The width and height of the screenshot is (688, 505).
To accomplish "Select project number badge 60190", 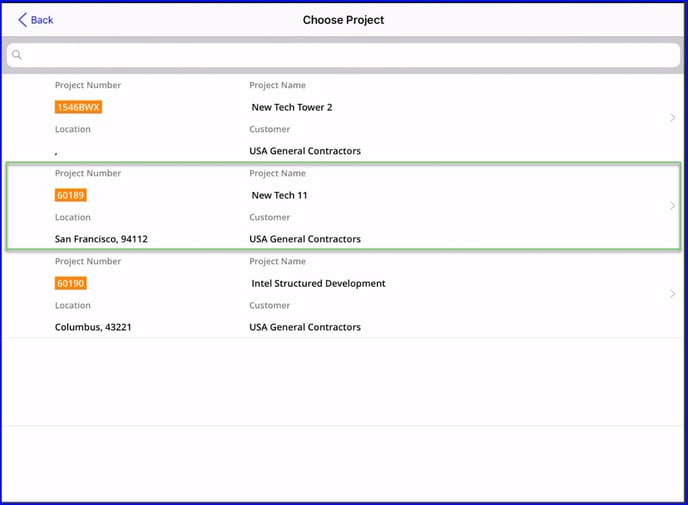I will click(x=71, y=283).
